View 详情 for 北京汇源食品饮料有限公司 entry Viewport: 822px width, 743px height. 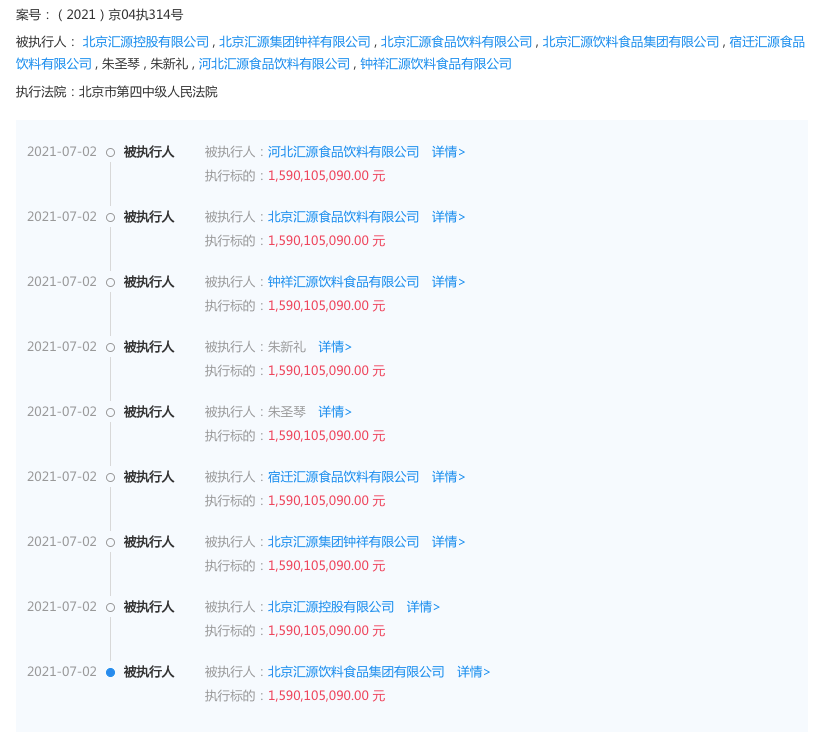click(x=448, y=217)
